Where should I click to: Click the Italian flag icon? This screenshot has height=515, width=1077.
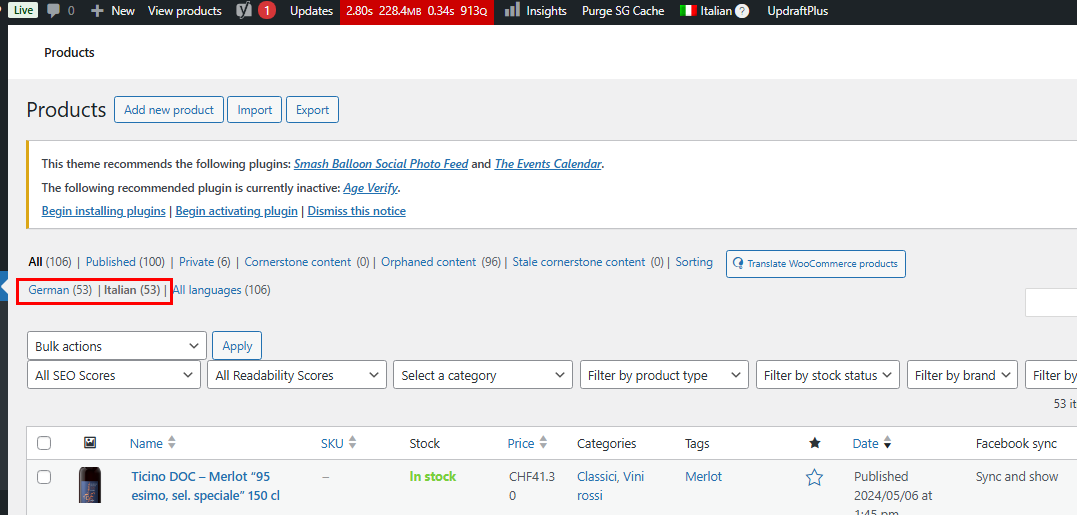pyautogui.click(x=688, y=11)
